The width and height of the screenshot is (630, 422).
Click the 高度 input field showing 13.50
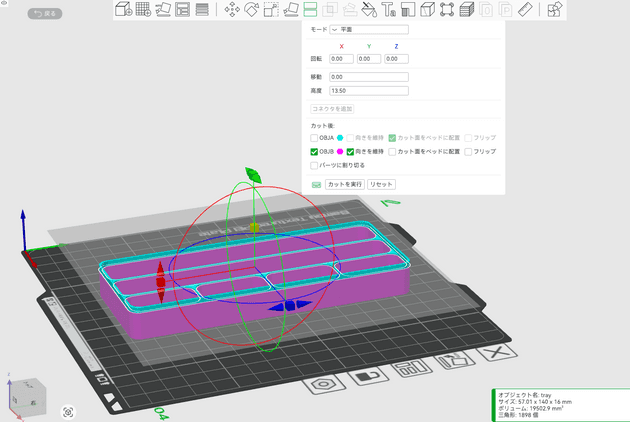(x=368, y=91)
